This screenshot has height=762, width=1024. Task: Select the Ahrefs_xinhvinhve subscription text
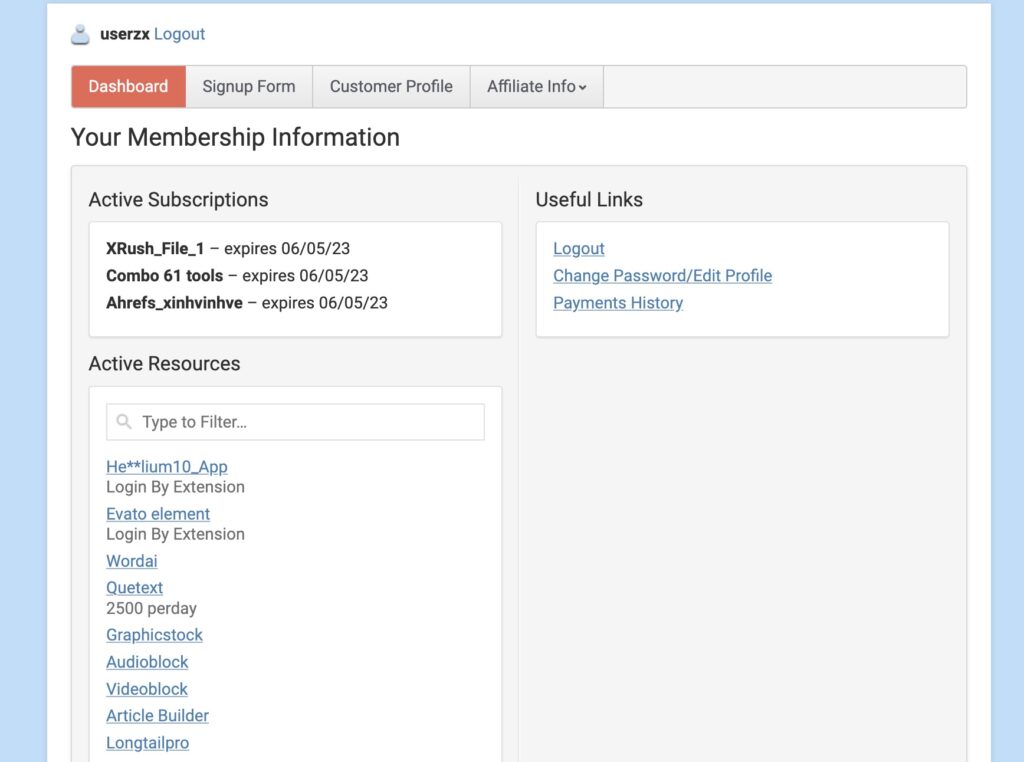click(x=174, y=303)
